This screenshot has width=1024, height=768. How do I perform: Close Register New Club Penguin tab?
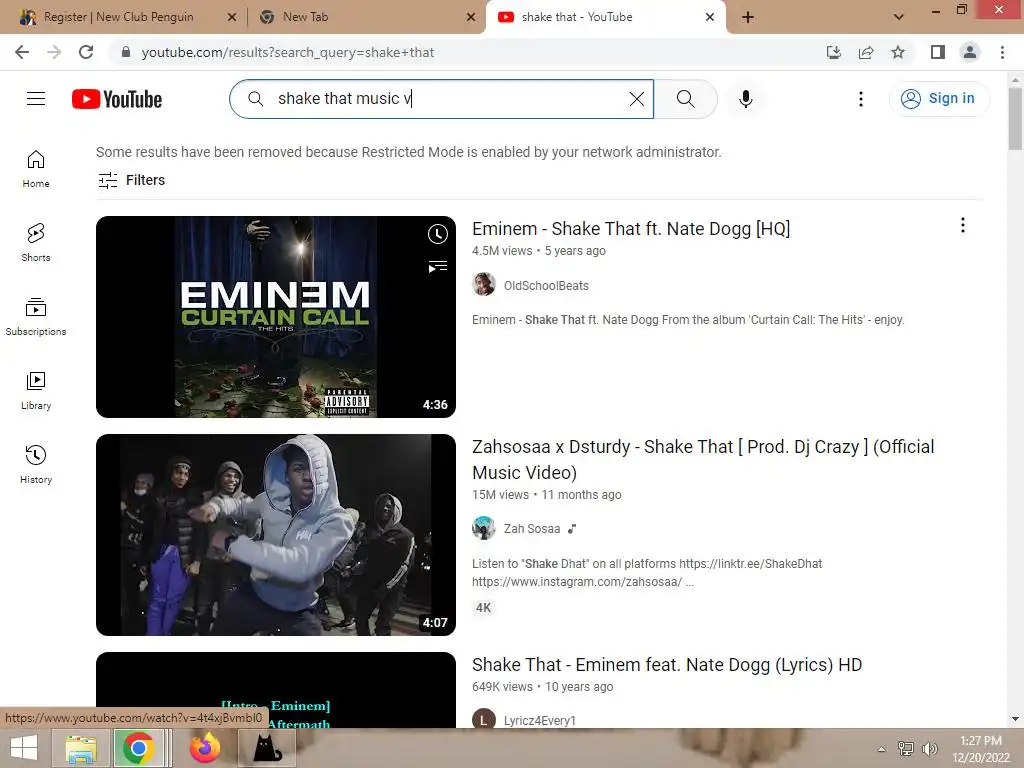pos(232,17)
